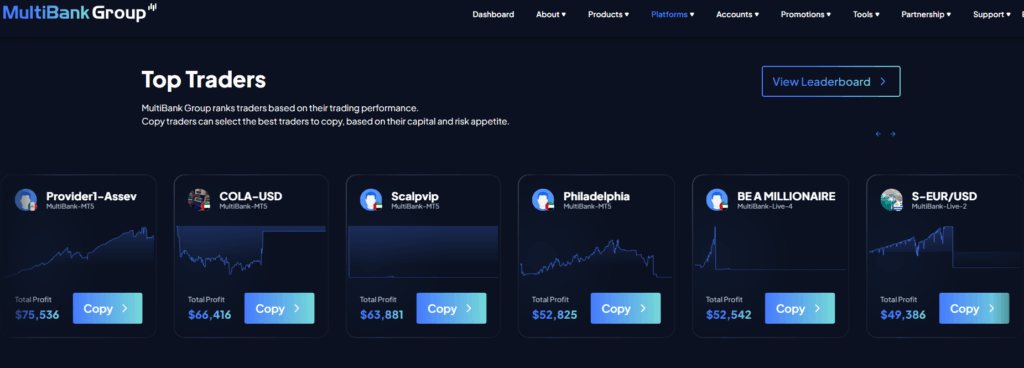1024x368 pixels.
Task: Open the Dashboard menu item
Action: [493, 14]
